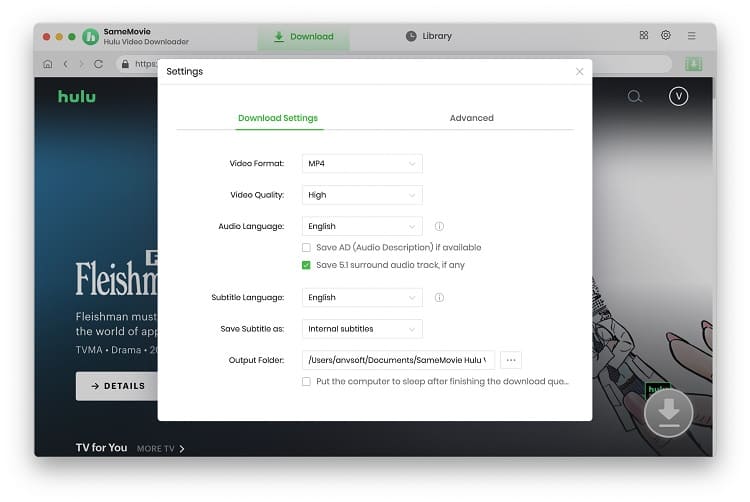The width and height of the screenshot is (750, 502).
Task: Open the hamburger menu icon
Action: (x=692, y=36)
